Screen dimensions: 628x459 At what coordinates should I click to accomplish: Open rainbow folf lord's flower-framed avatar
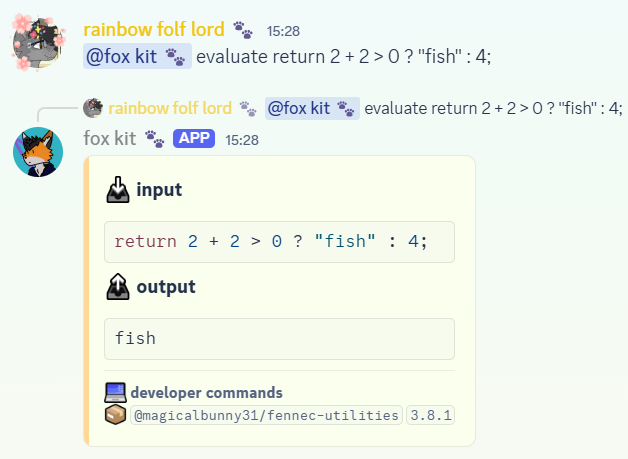38,43
